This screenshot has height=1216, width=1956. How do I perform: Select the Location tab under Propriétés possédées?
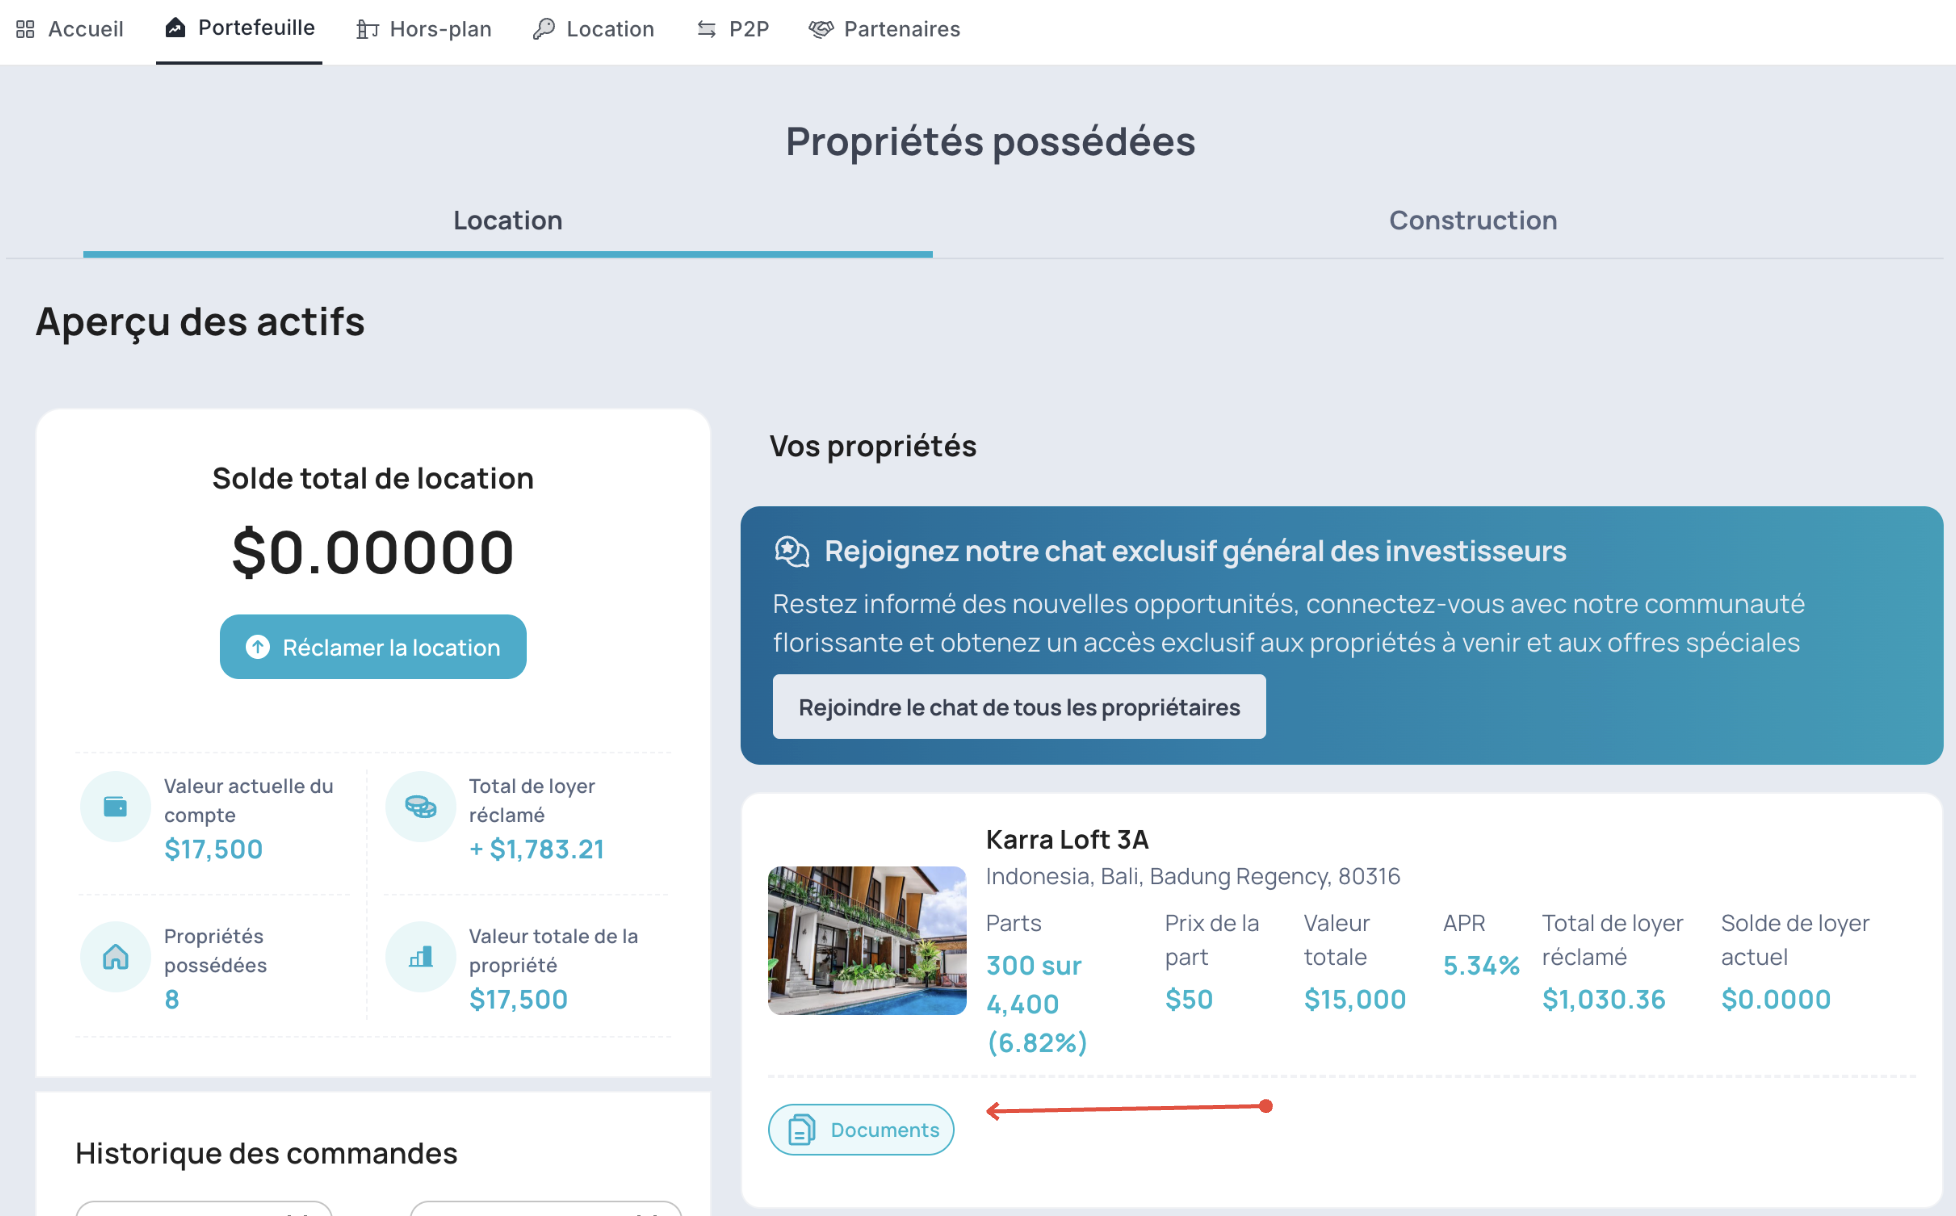pos(507,220)
